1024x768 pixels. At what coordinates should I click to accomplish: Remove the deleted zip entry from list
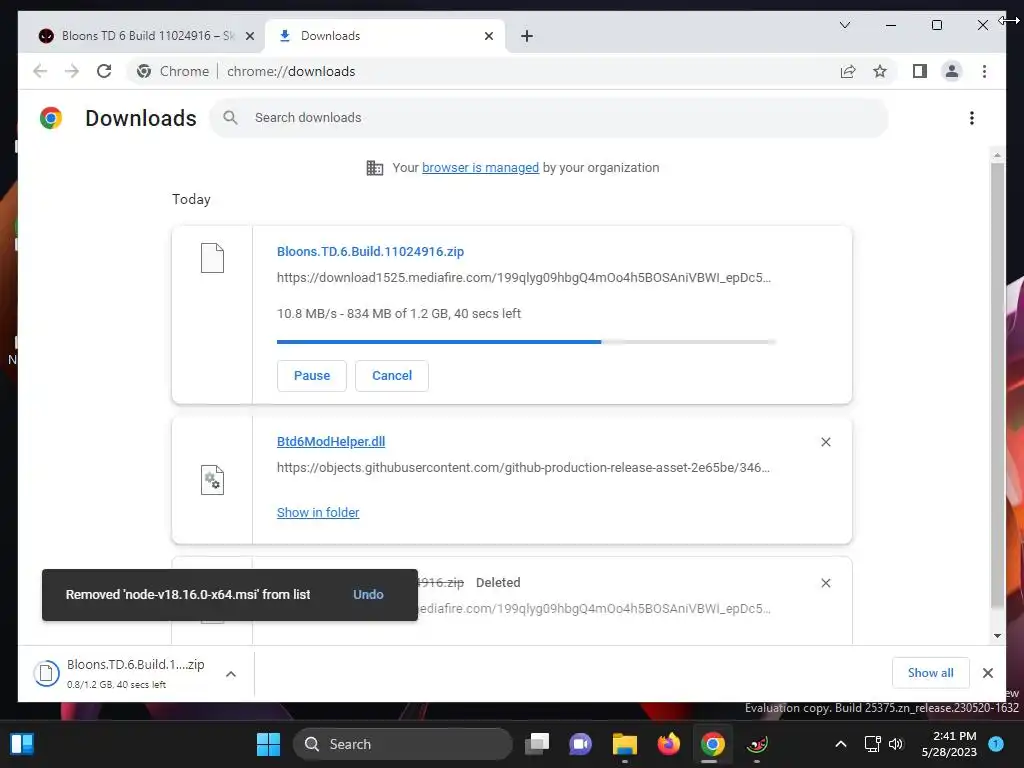pyautogui.click(x=825, y=583)
